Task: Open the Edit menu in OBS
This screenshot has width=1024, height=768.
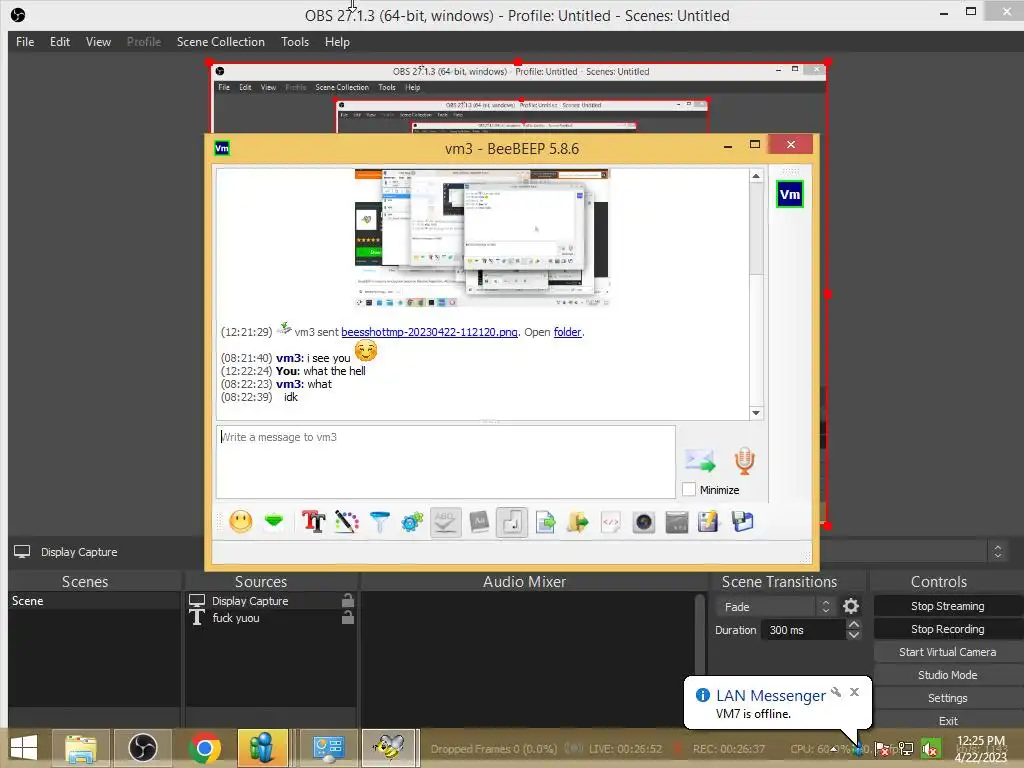Action: (59, 42)
